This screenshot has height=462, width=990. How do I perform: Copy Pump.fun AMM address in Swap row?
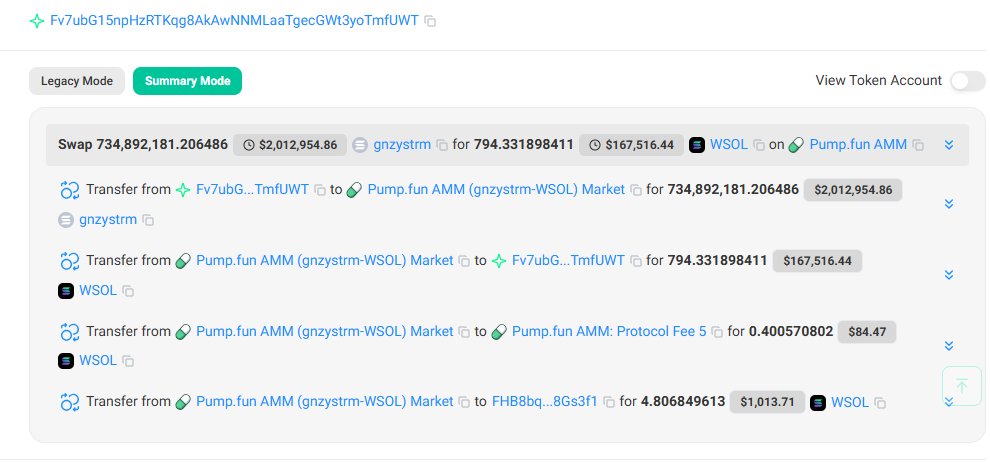tap(918, 145)
